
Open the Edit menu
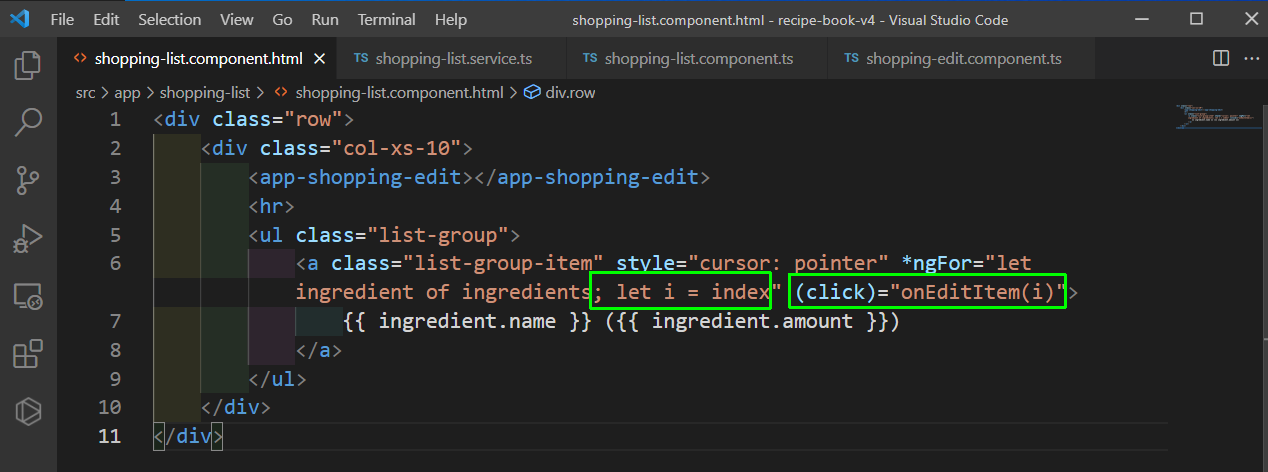pyautogui.click(x=106, y=20)
